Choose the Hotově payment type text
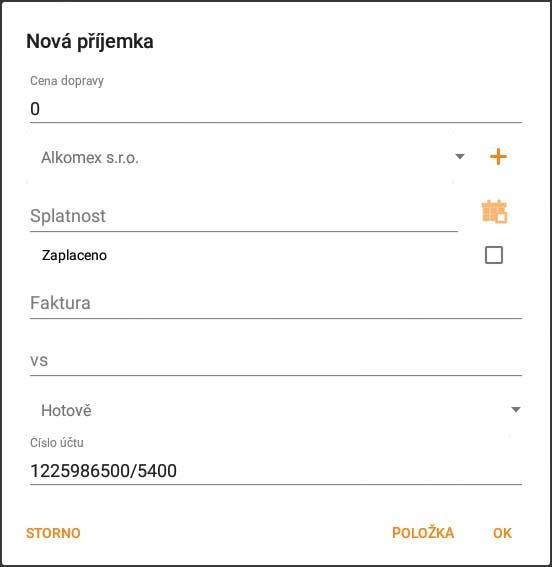This screenshot has width=552, height=567. point(66,410)
